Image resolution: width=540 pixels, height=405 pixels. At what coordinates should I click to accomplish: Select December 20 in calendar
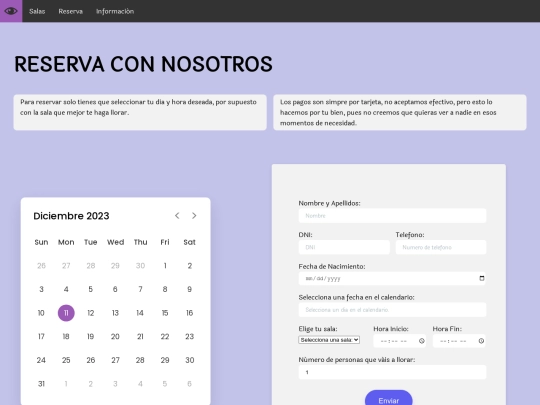[115, 336]
